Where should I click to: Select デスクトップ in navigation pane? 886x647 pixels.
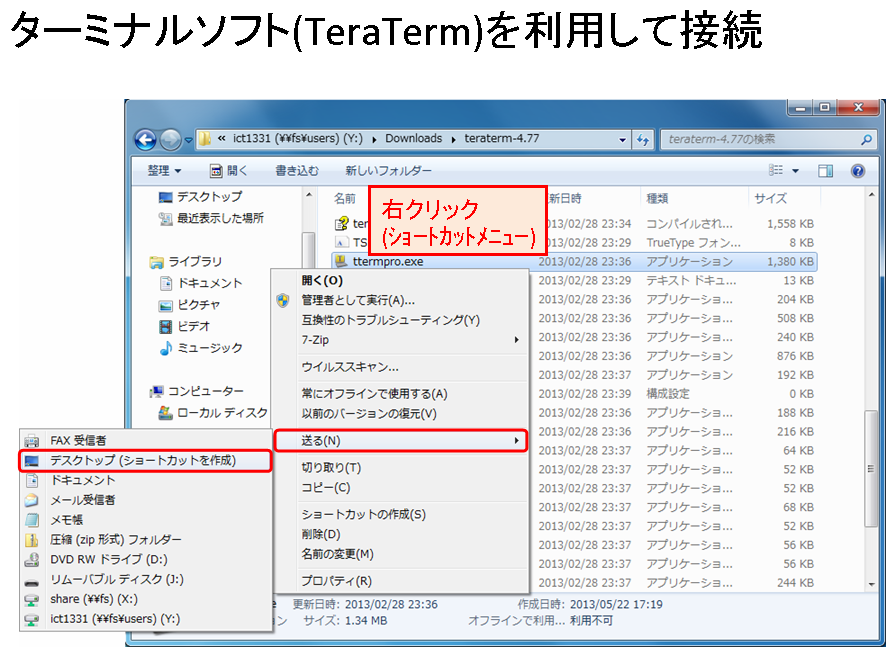click(209, 197)
